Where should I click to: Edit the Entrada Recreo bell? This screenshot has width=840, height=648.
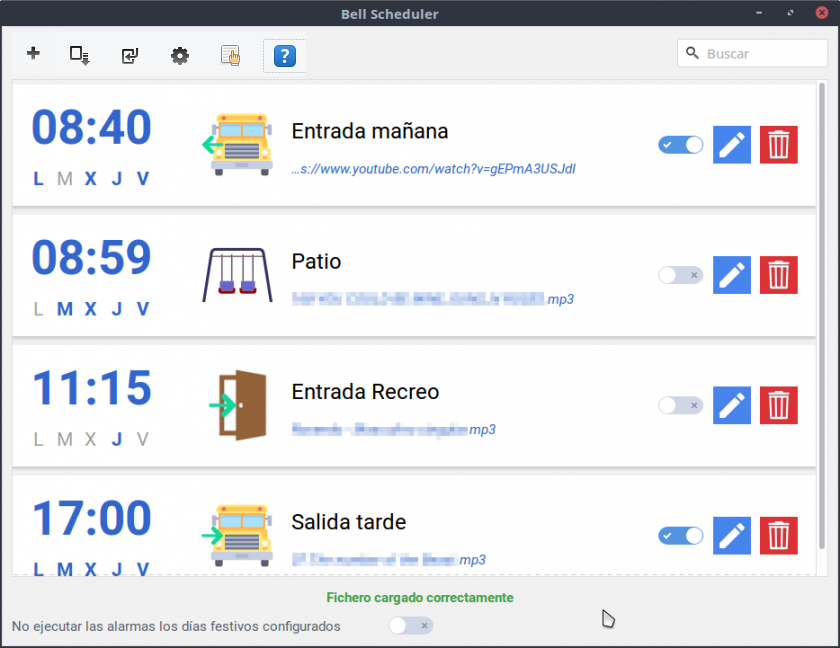pyautogui.click(x=732, y=405)
